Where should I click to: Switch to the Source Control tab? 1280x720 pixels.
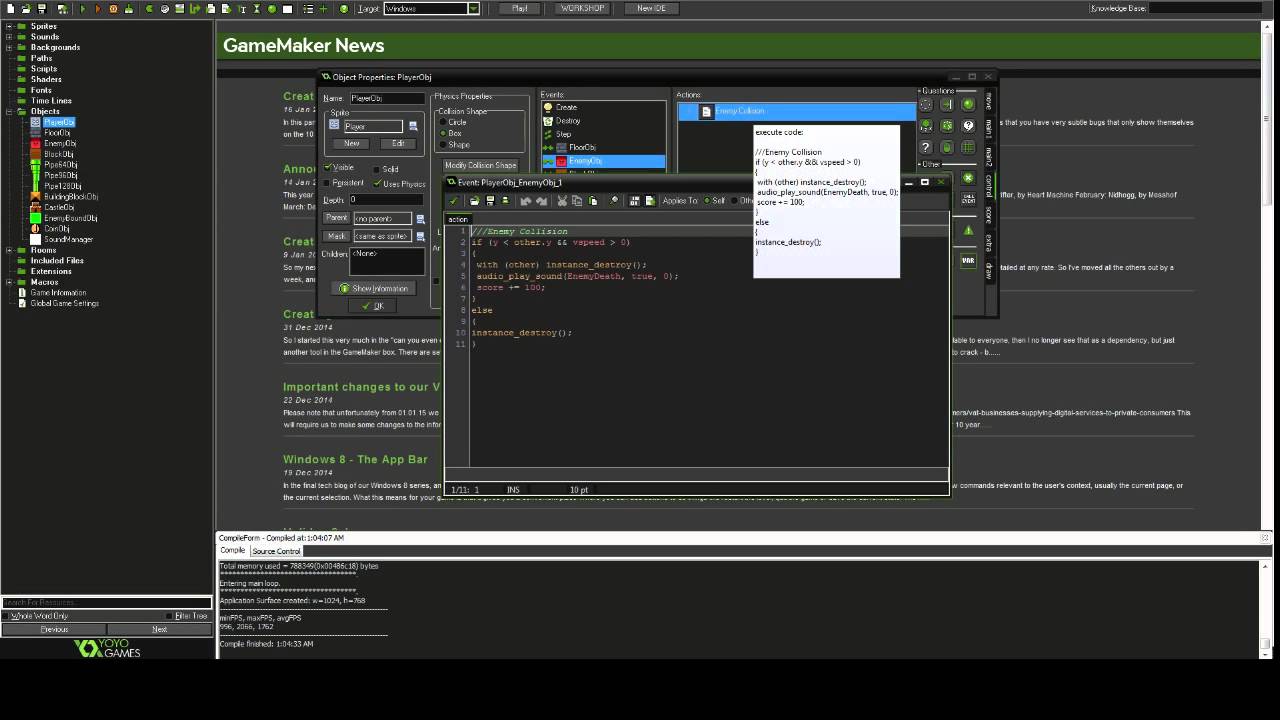pos(276,551)
